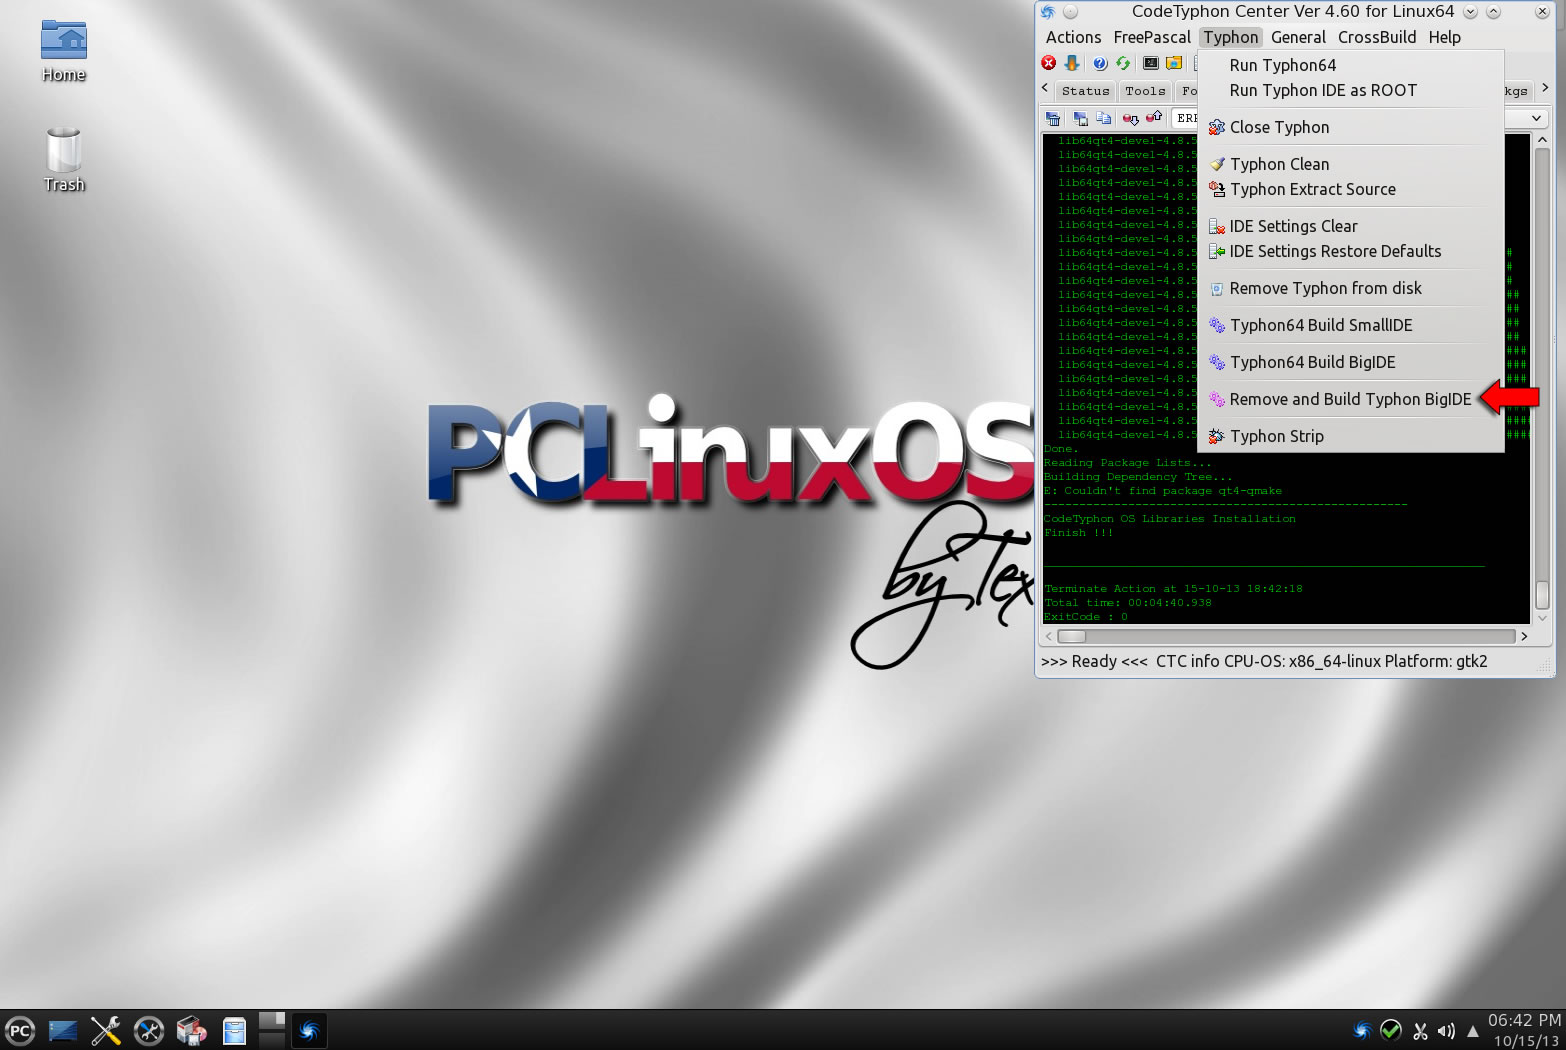Select Run Typhon IDE as ROOT

point(1351,90)
